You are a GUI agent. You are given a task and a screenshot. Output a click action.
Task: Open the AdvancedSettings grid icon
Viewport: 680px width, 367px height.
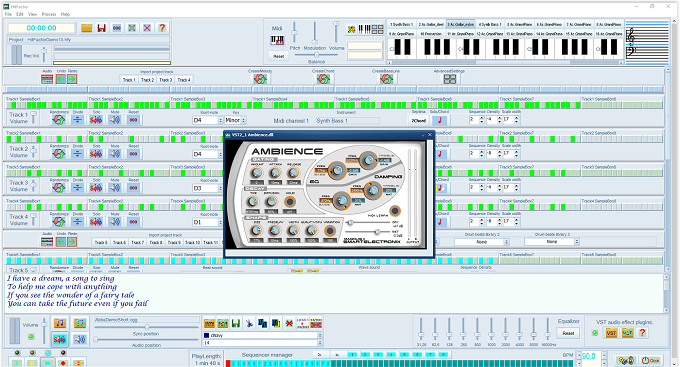450,79
